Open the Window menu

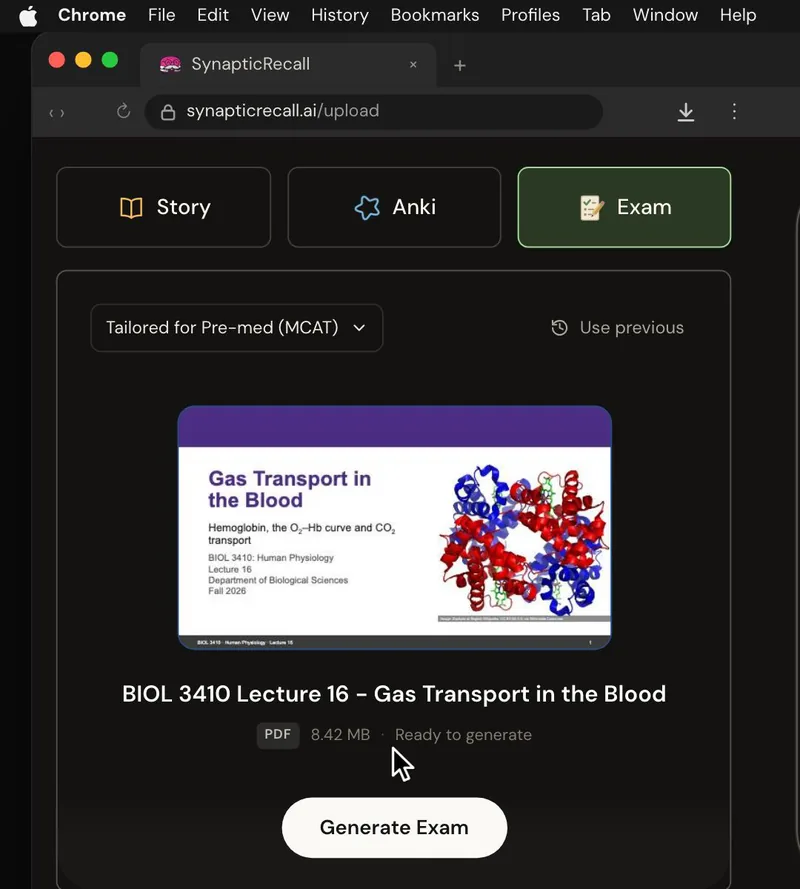[665, 15]
